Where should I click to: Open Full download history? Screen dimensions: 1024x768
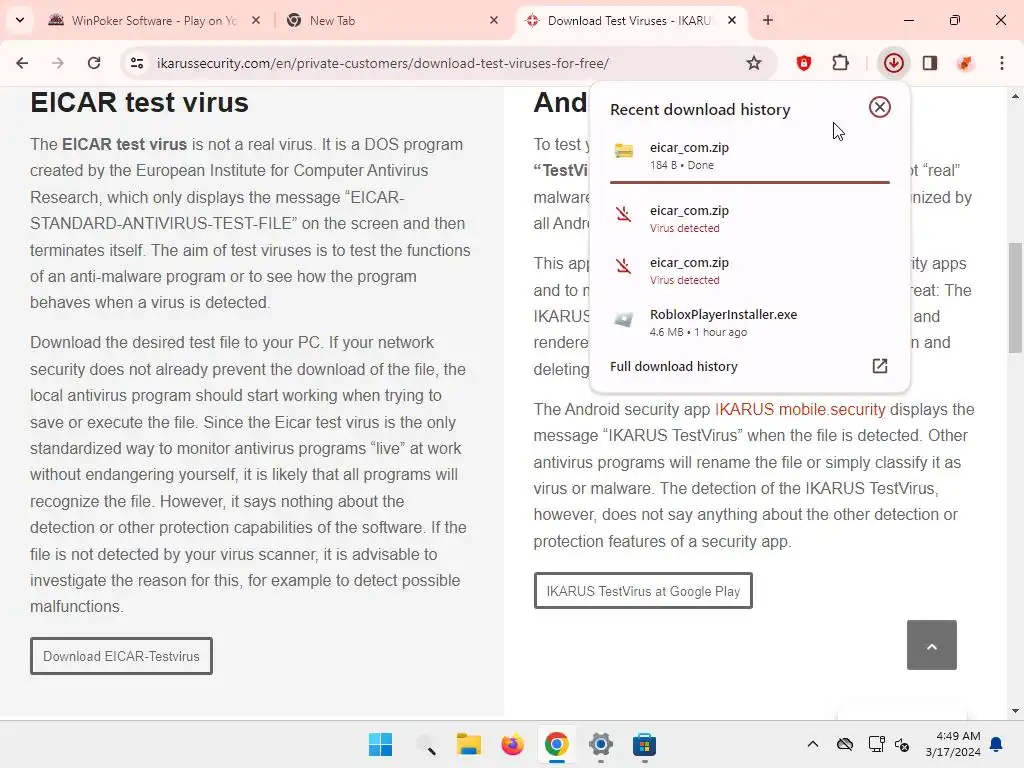(750, 366)
